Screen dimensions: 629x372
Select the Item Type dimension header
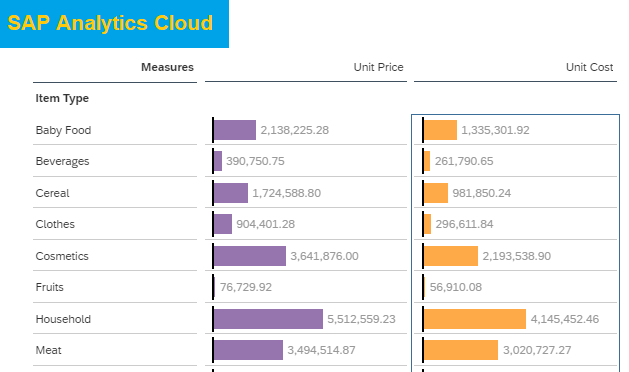point(62,98)
